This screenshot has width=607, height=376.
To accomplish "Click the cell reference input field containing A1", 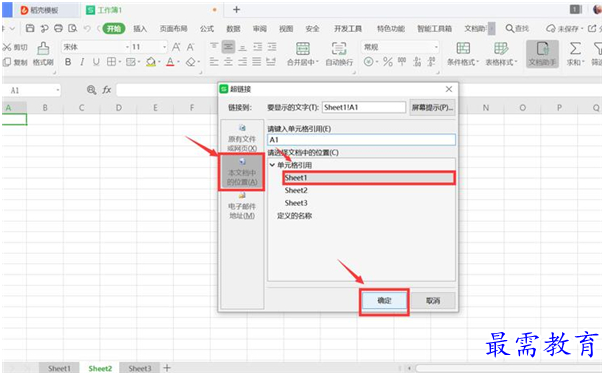I will [361, 140].
